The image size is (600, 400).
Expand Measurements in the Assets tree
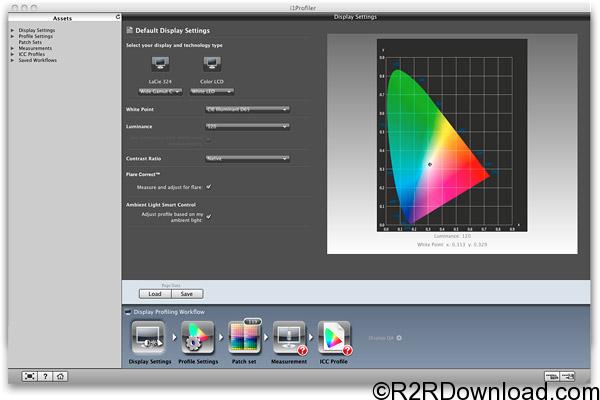pos(12,48)
